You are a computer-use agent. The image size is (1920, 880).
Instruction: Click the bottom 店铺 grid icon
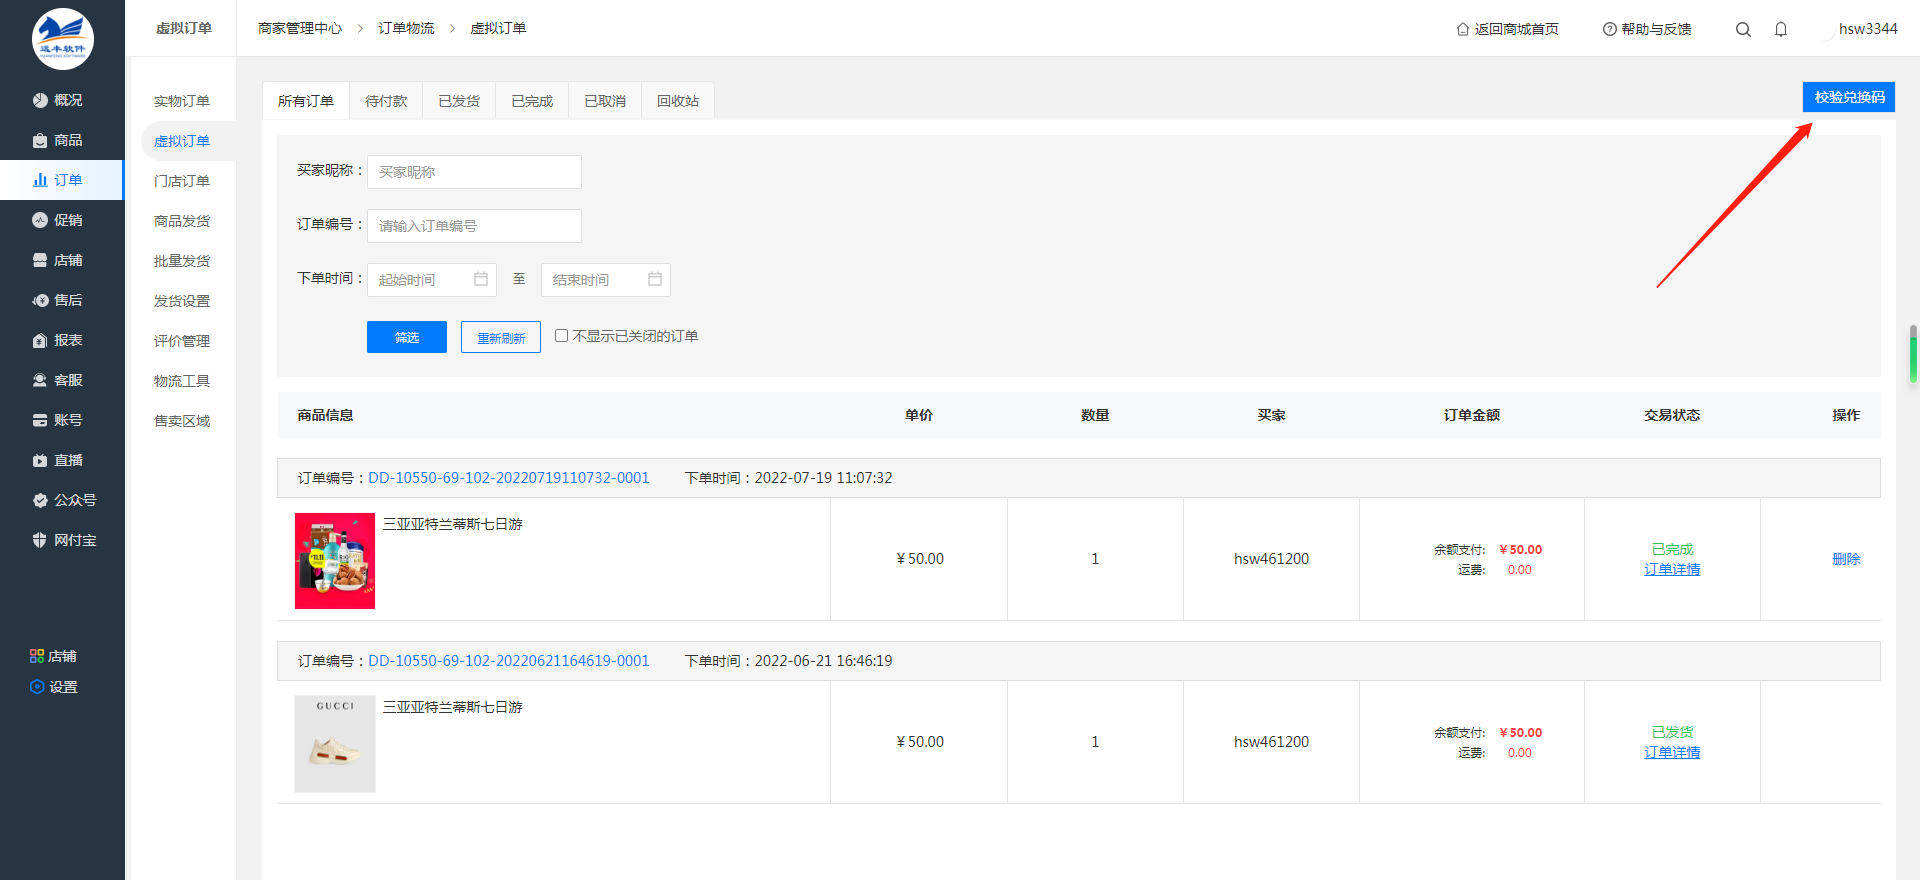coord(37,656)
